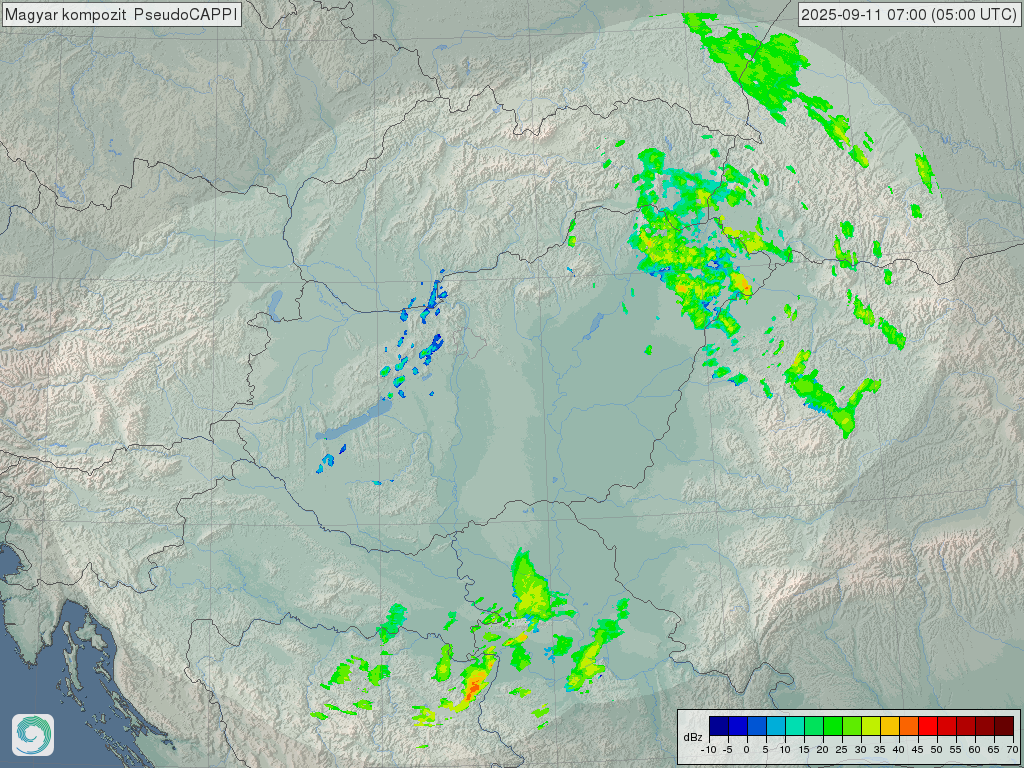Image resolution: width=1024 pixels, height=768 pixels.
Task: Select the yellow 35 to 40 swatch
Action: coord(889,726)
